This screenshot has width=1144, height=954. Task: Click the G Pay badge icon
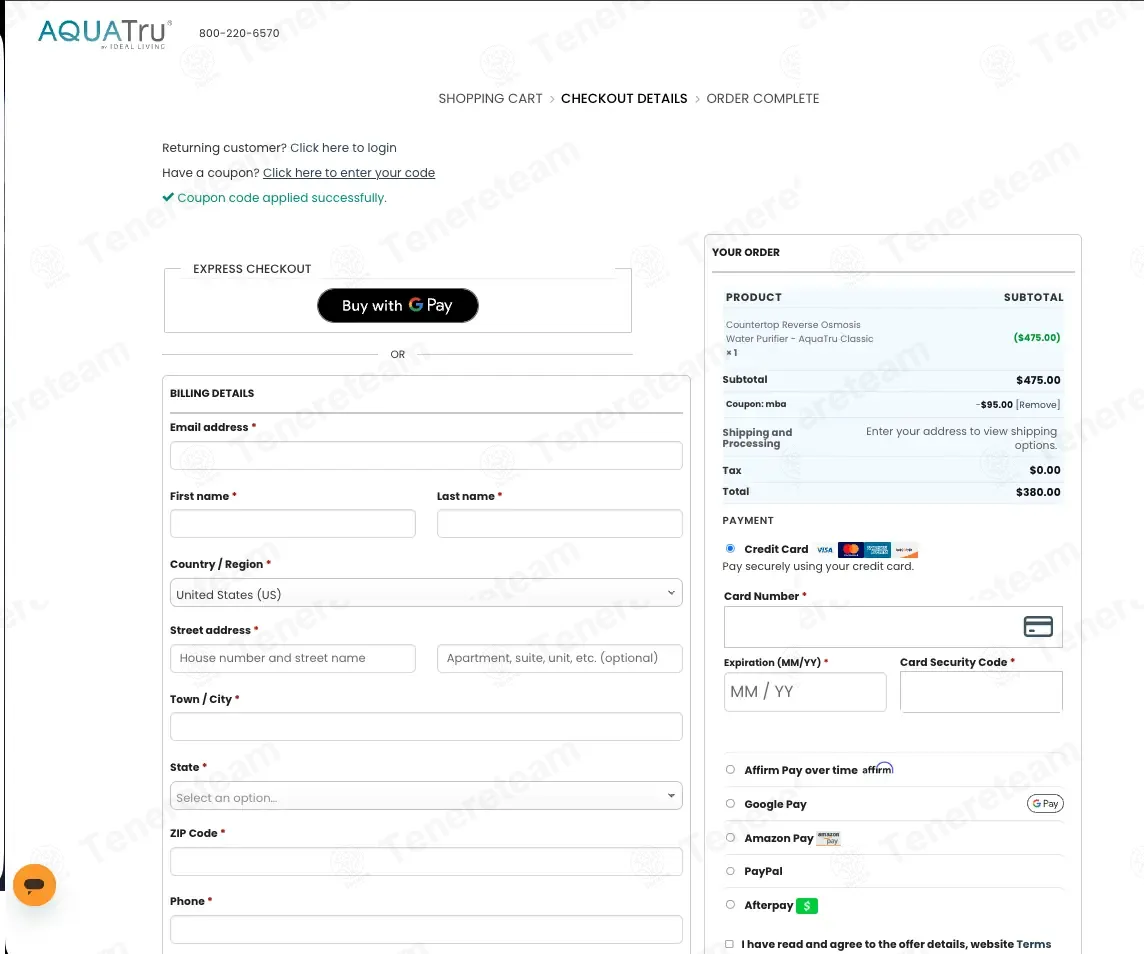click(1045, 804)
